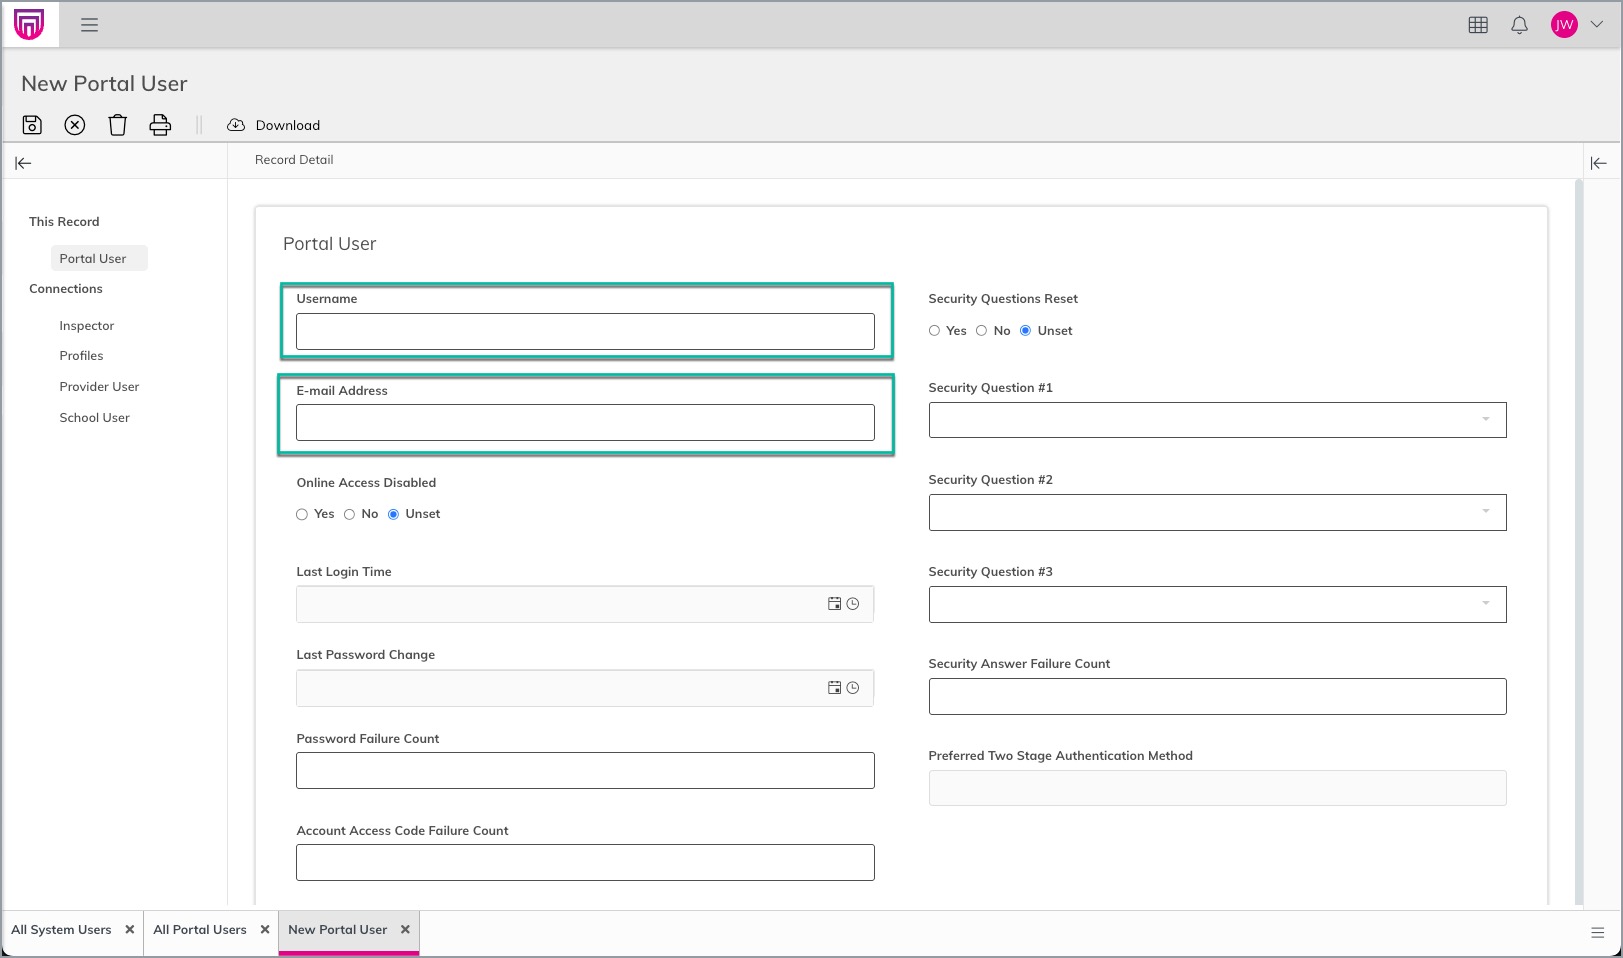Expand the user menu chevron
Screen dimensions: 1623x958
(1596, 25)
